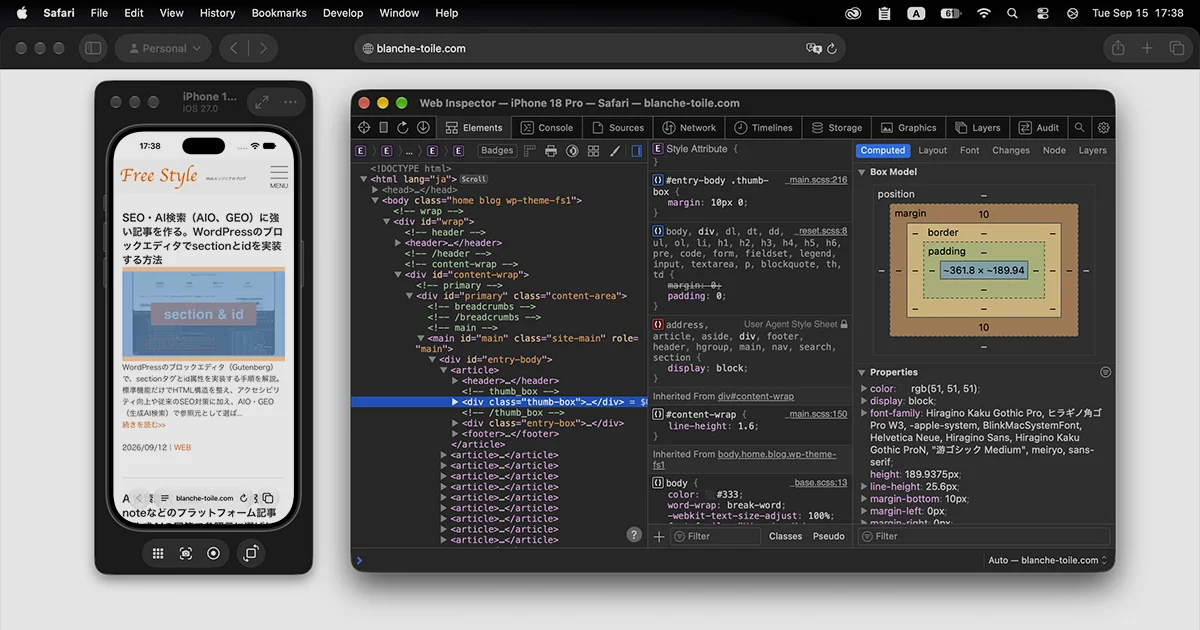Switch to the Sources tab
The width and height of the screenshot is (1200, 630).
pyautogui.click(x=617, y=128)
